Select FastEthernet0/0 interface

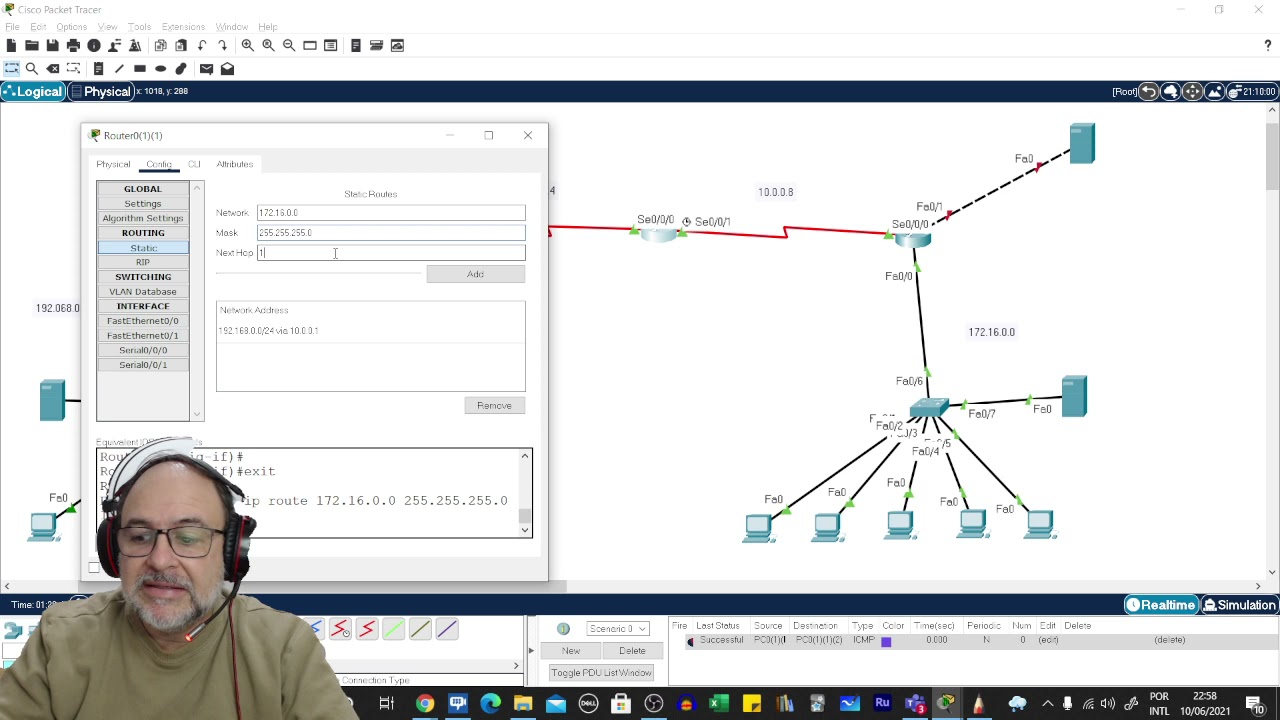pos(143,321)
